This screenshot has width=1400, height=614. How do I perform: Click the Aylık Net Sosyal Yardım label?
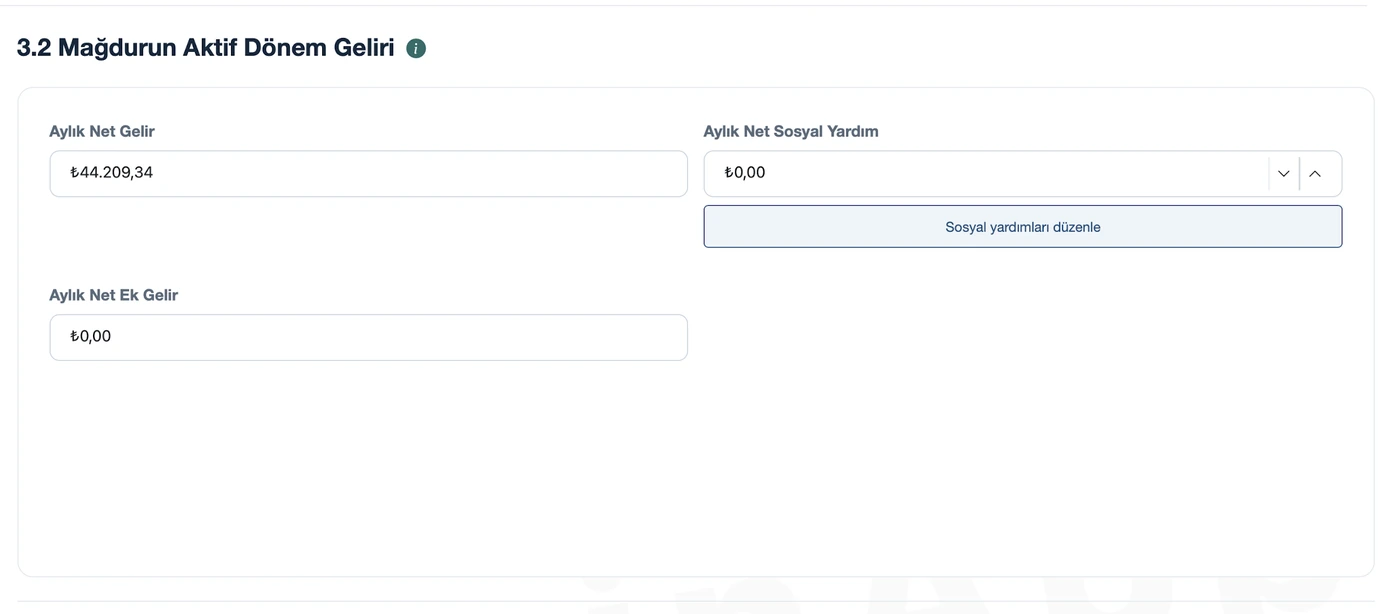coord(791,131)
